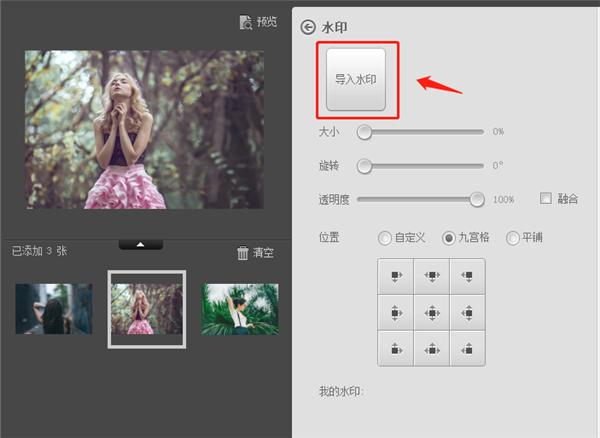
Task: Choose the 平铺 tile position radio button
Action: click(513, 237)
